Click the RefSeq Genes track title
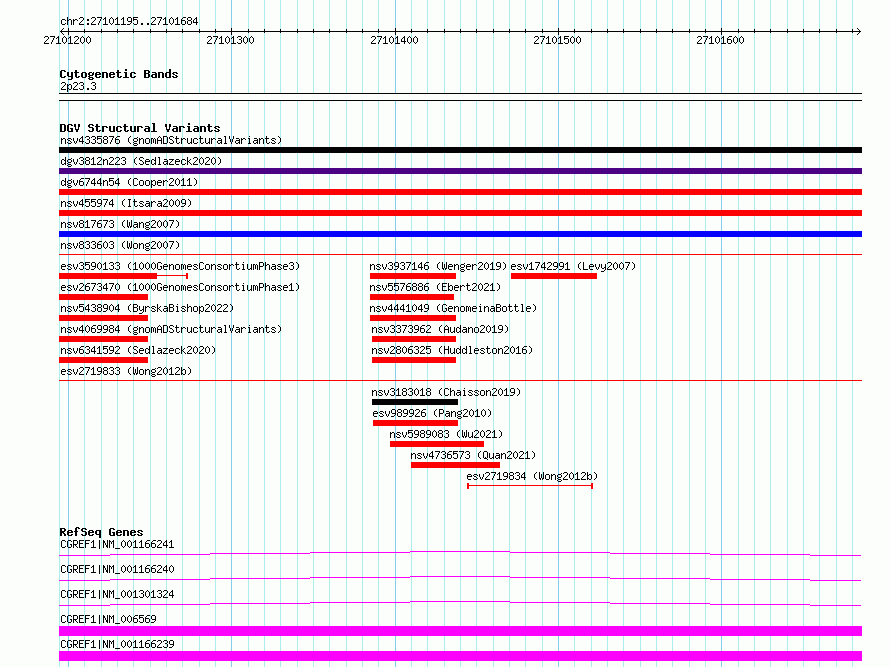This screenshot has height=667, width=890. [101, 532]
